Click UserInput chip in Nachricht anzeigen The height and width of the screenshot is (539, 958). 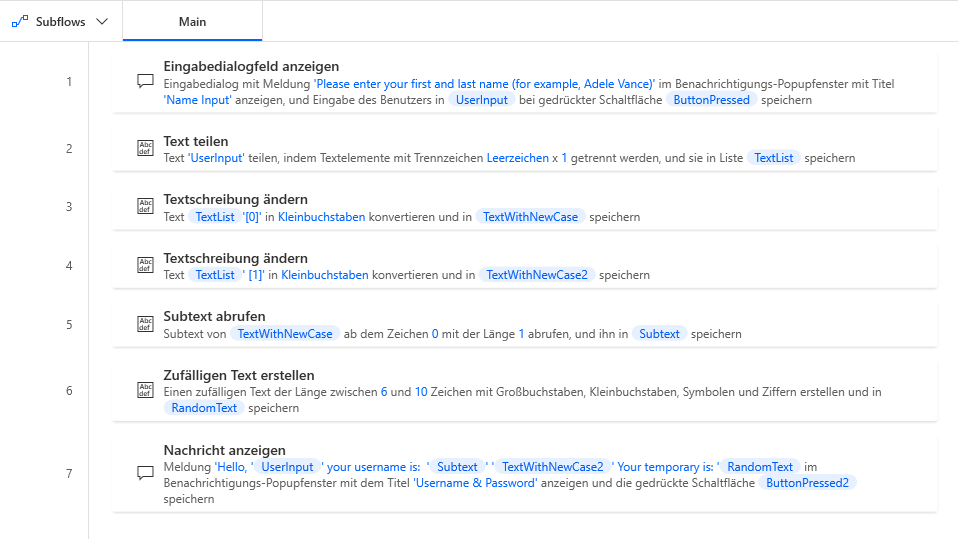(287, 466)
